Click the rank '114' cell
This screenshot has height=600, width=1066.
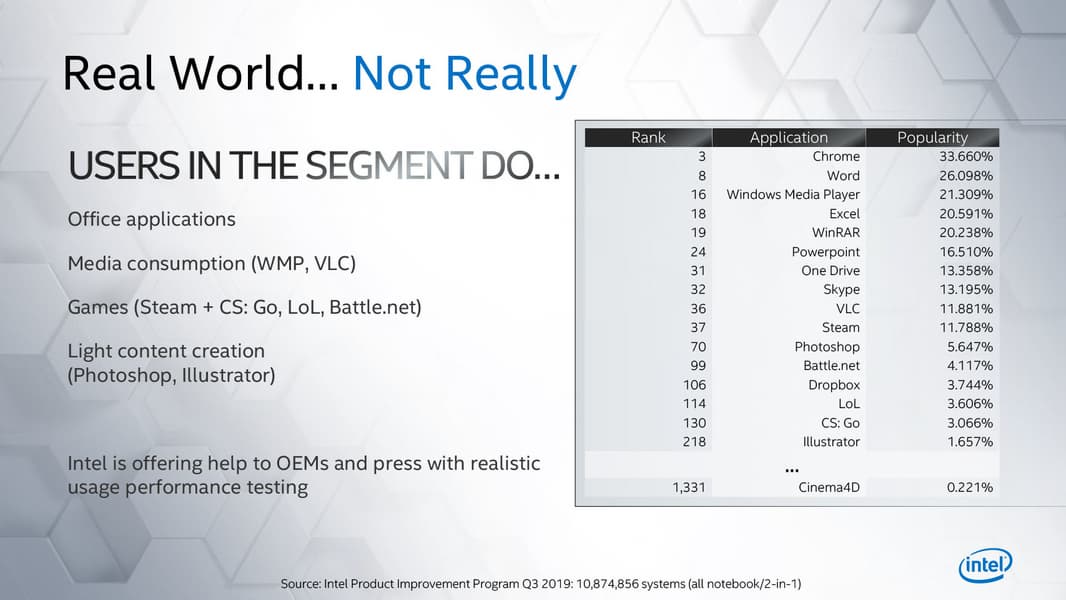pos(694,404)
